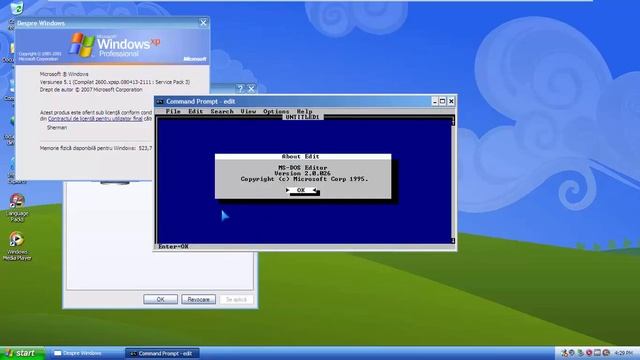Viewport: 640px width, 360px height.
Task: Click the Windows XP flag logo
Action: tap(82, 44)
